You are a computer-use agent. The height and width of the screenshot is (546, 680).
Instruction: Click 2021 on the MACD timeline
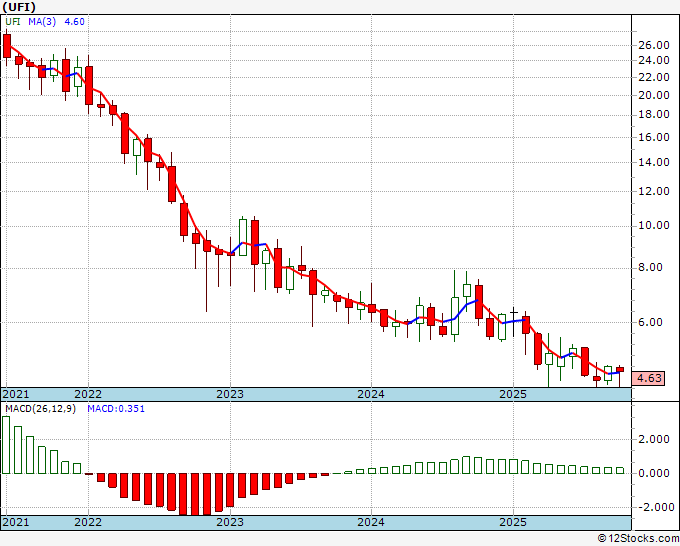click(x=16, y=522)
